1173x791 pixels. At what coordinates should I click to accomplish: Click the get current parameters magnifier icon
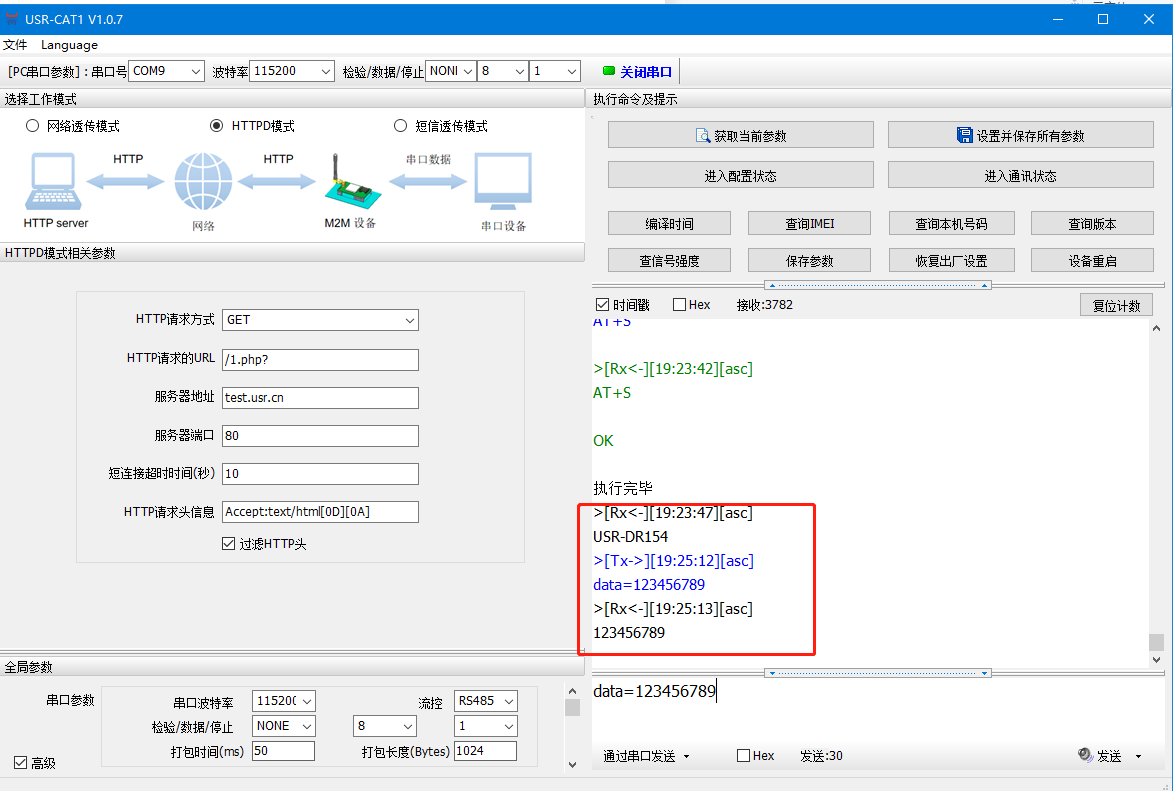(702, 136)
